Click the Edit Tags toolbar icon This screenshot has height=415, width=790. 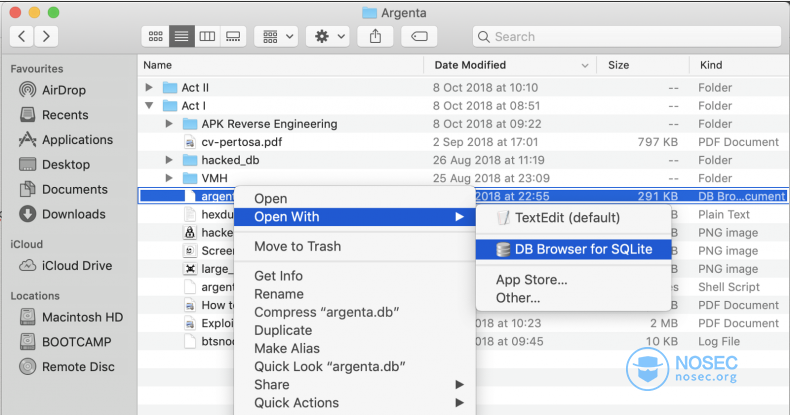point(419,36)
